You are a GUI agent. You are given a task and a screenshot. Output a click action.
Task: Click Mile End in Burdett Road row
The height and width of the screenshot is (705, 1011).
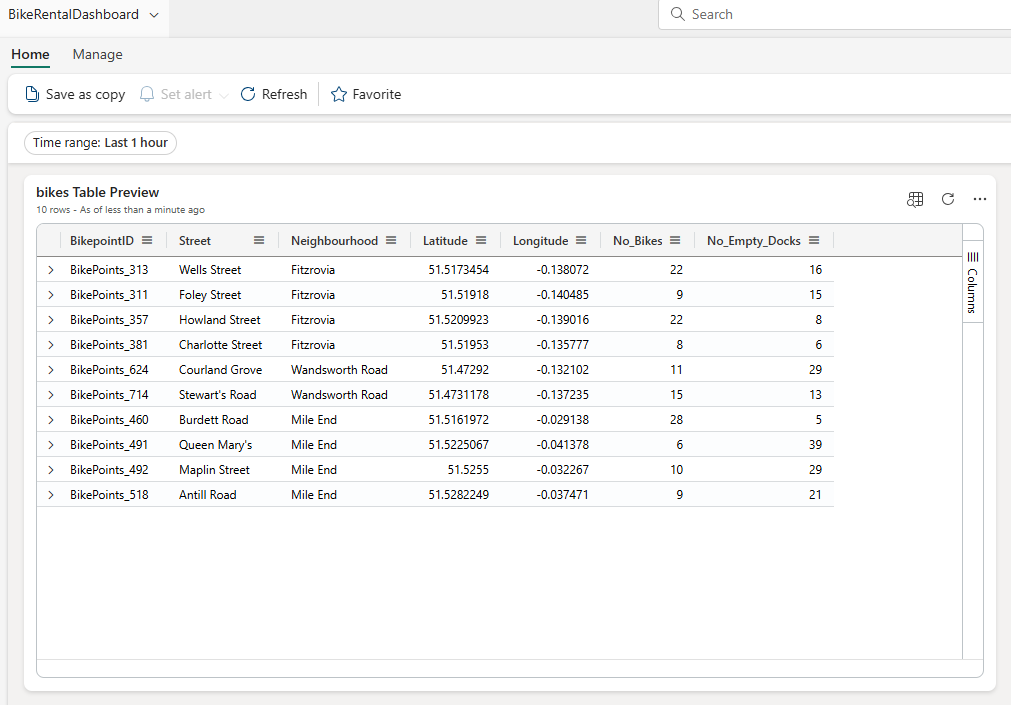[313, 420]
